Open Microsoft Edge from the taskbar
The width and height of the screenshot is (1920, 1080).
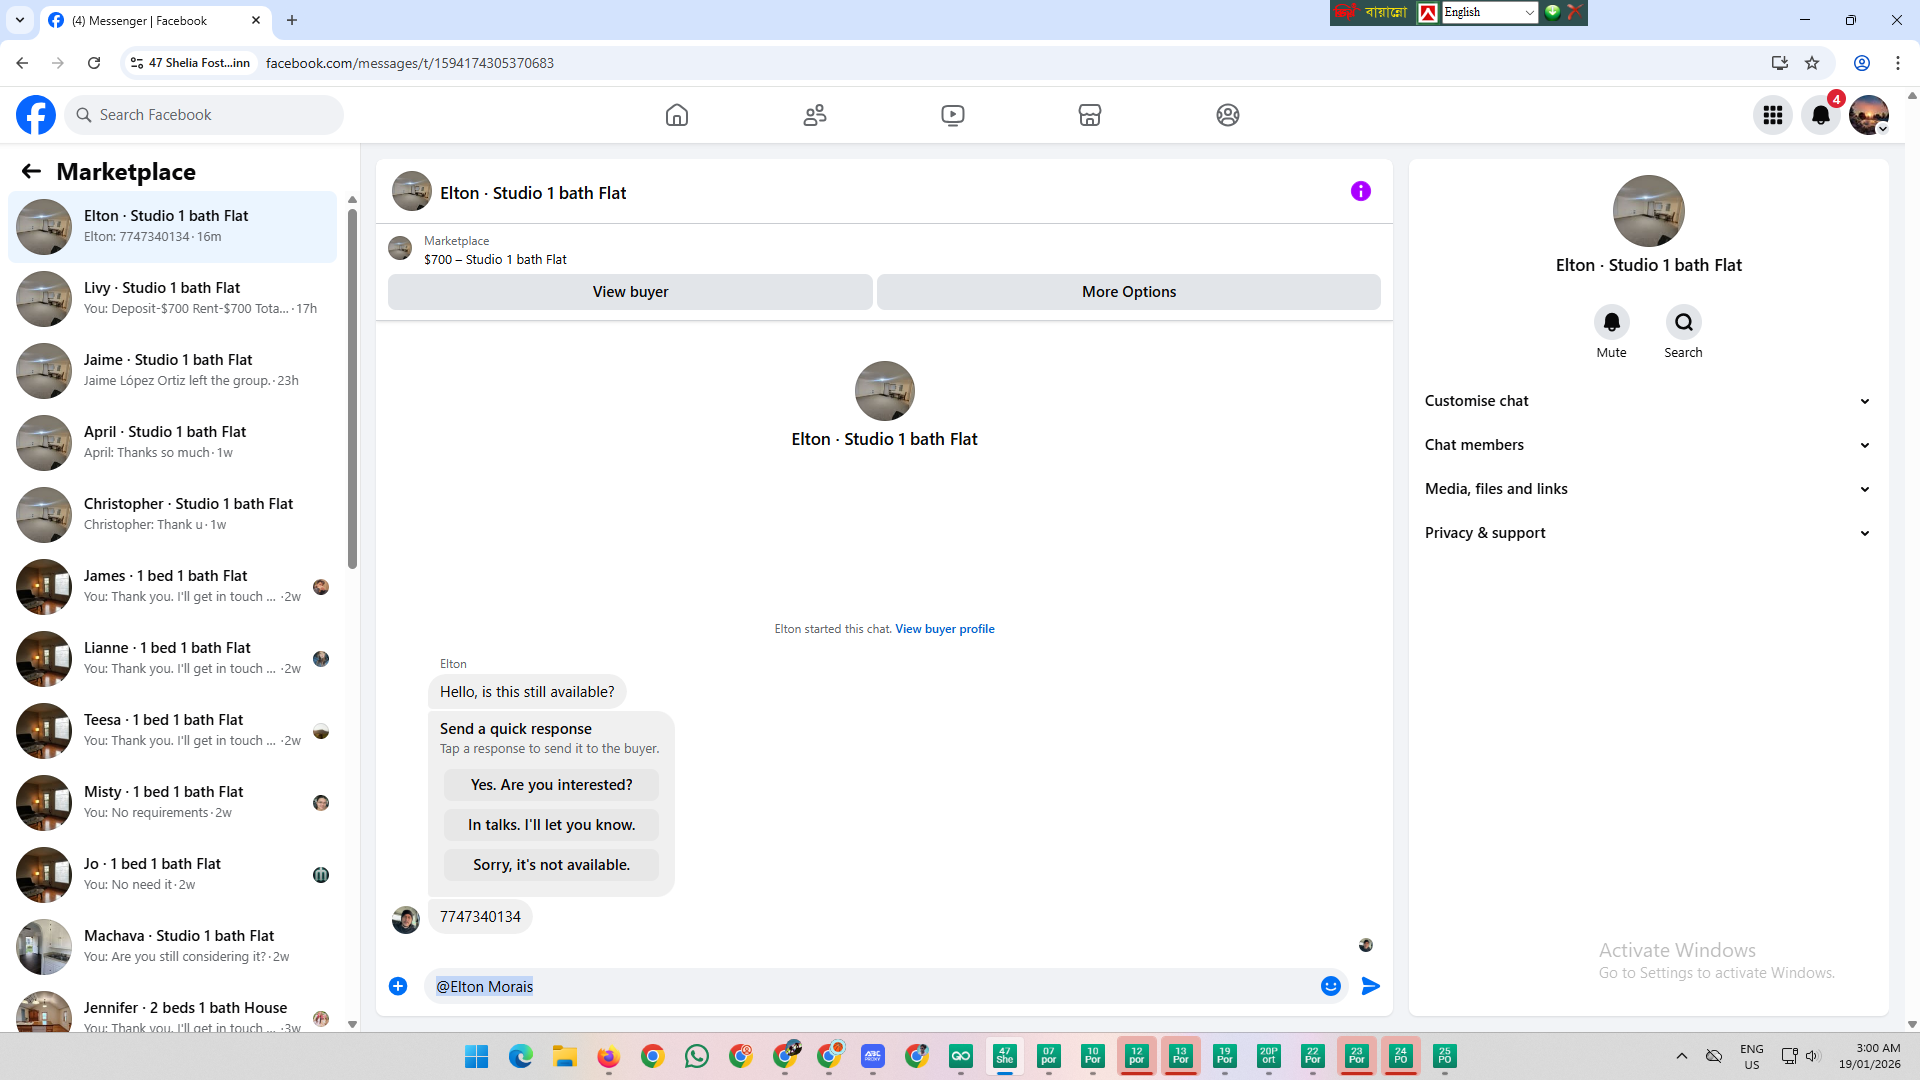coord(521,1056)
